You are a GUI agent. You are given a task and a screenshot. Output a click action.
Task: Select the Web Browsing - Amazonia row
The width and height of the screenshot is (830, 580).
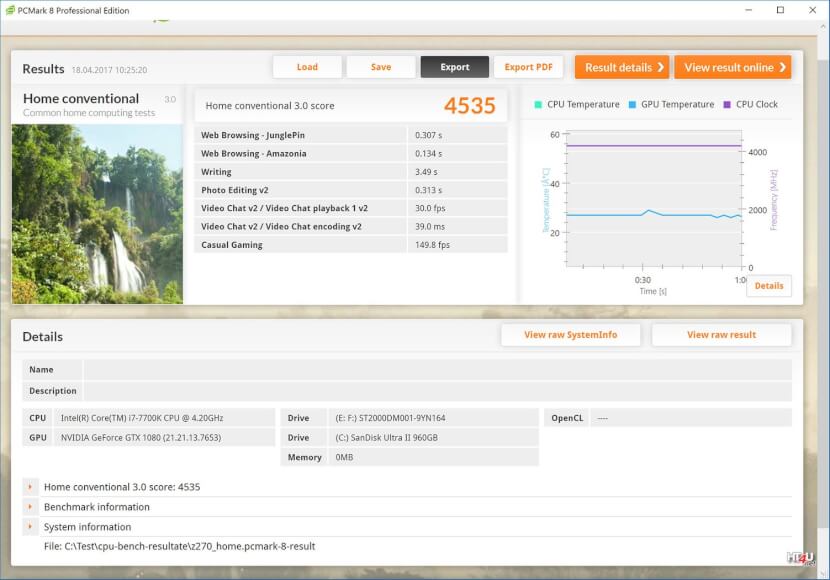click(351, 153)
